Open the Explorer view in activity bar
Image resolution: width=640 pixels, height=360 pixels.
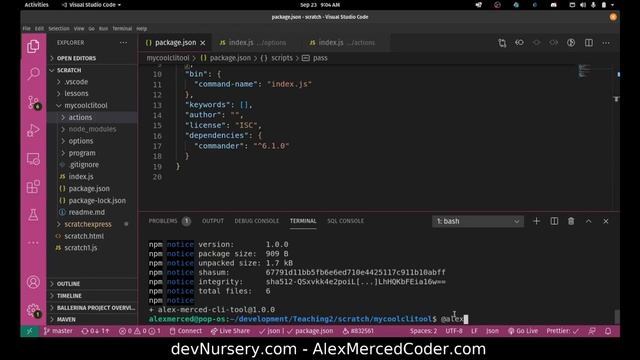click(x=33, y=47)
